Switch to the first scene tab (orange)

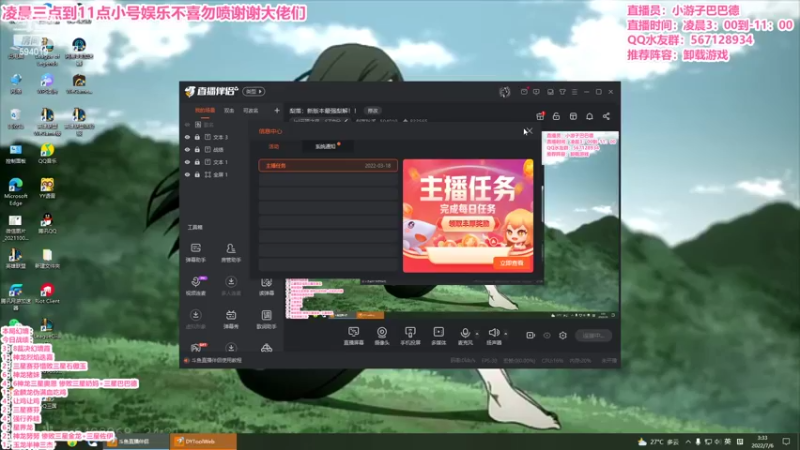point(205,110)
